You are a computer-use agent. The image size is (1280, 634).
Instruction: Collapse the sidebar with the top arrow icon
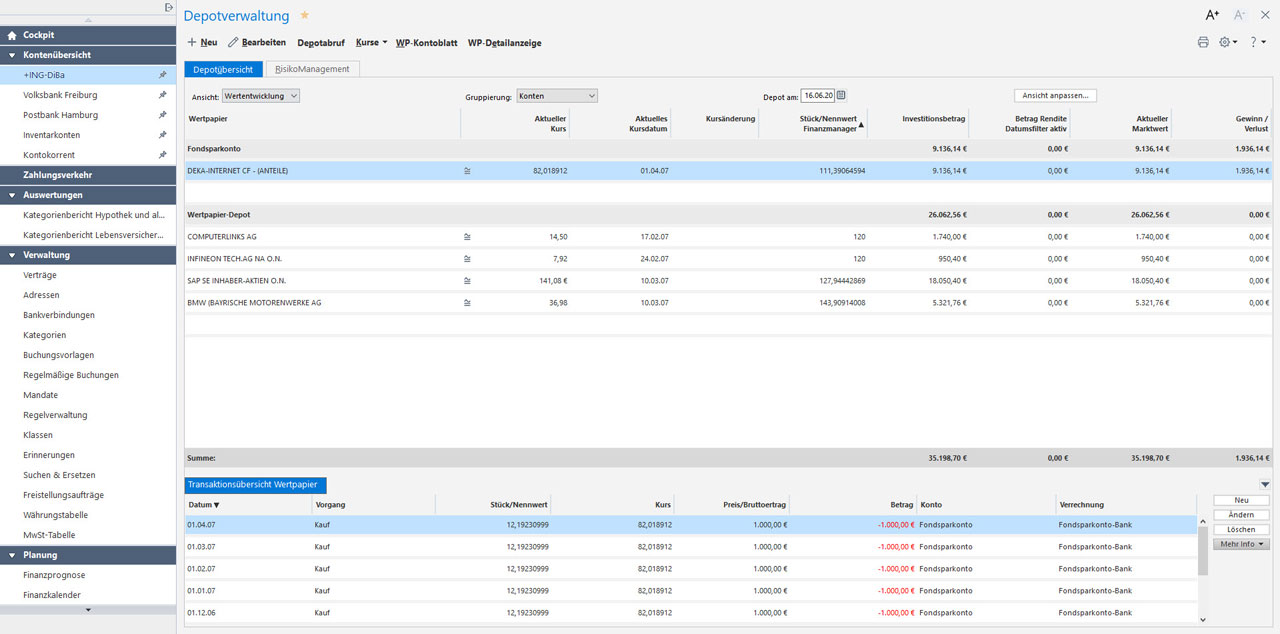tap(169, 7)
